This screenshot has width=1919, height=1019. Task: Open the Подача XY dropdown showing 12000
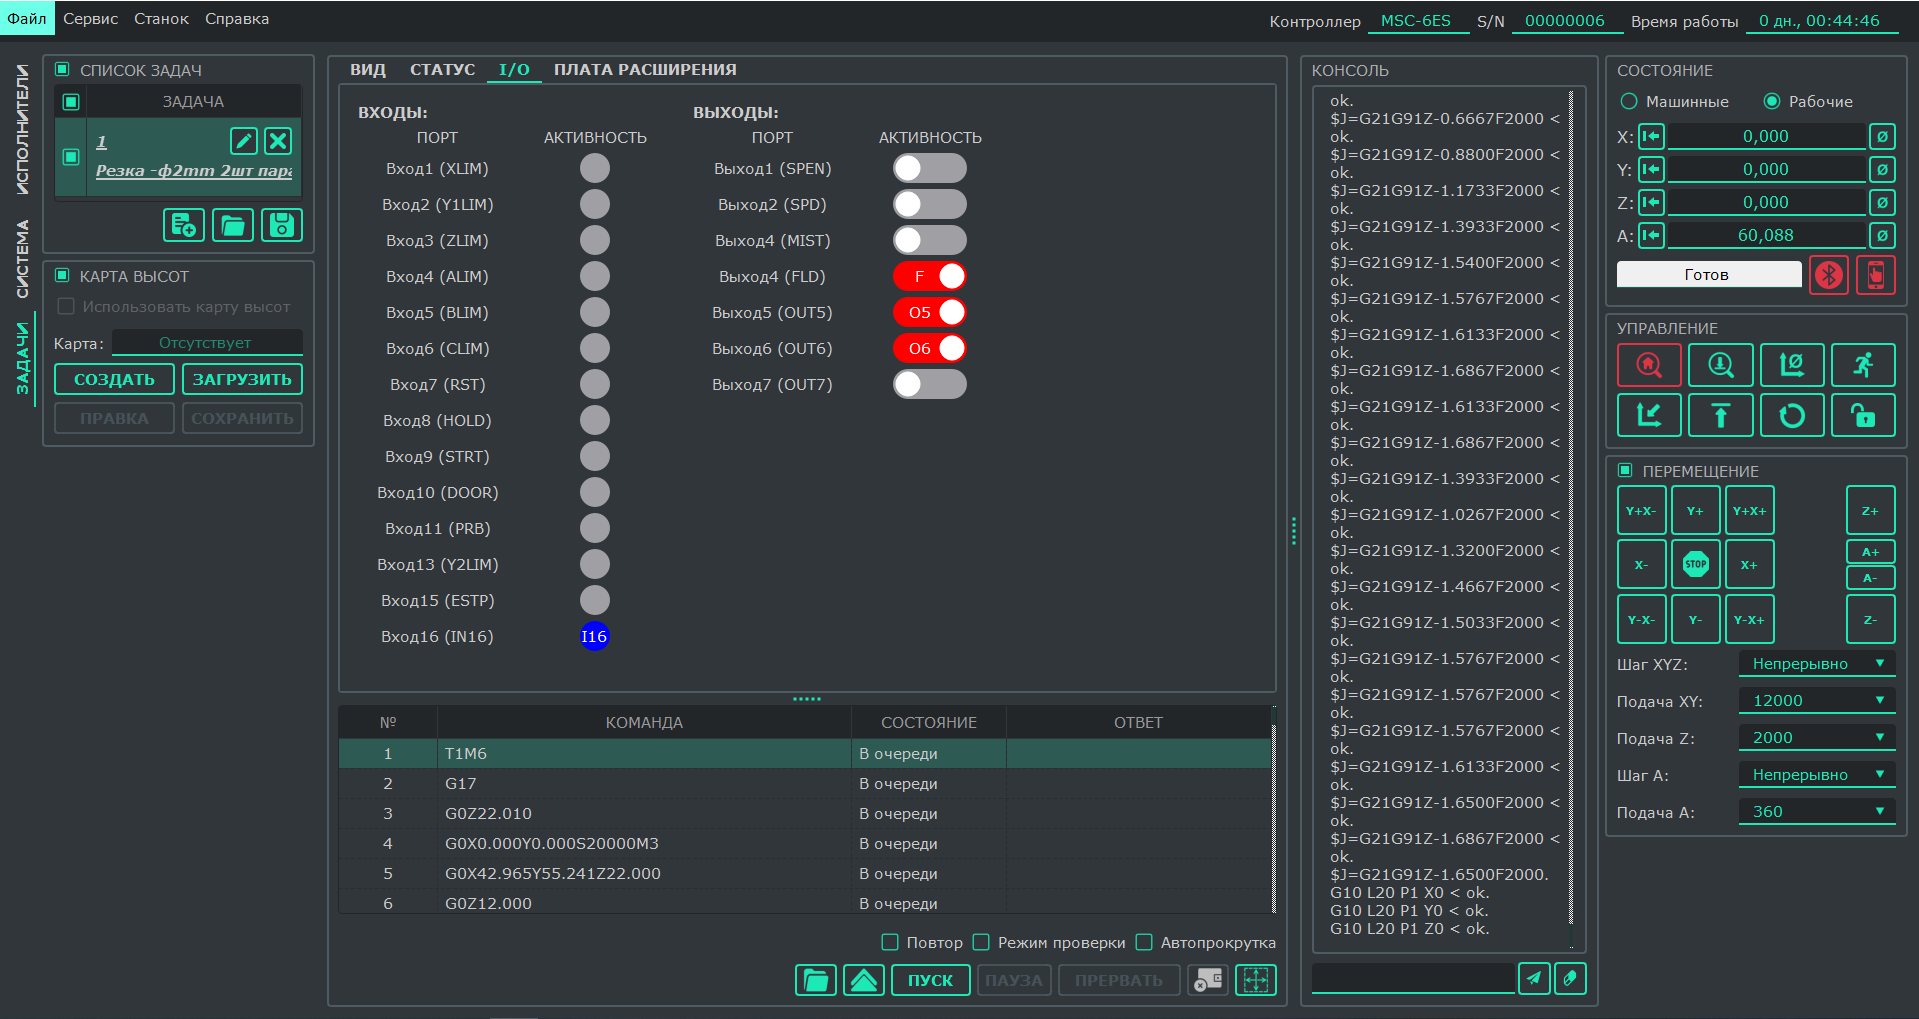[x=1817, y=701]
